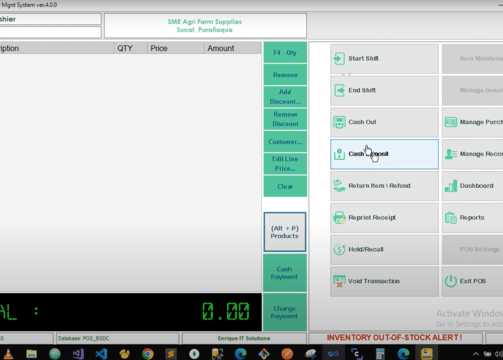
Task: Click the Reports clipboard icon
Action: 451,218
